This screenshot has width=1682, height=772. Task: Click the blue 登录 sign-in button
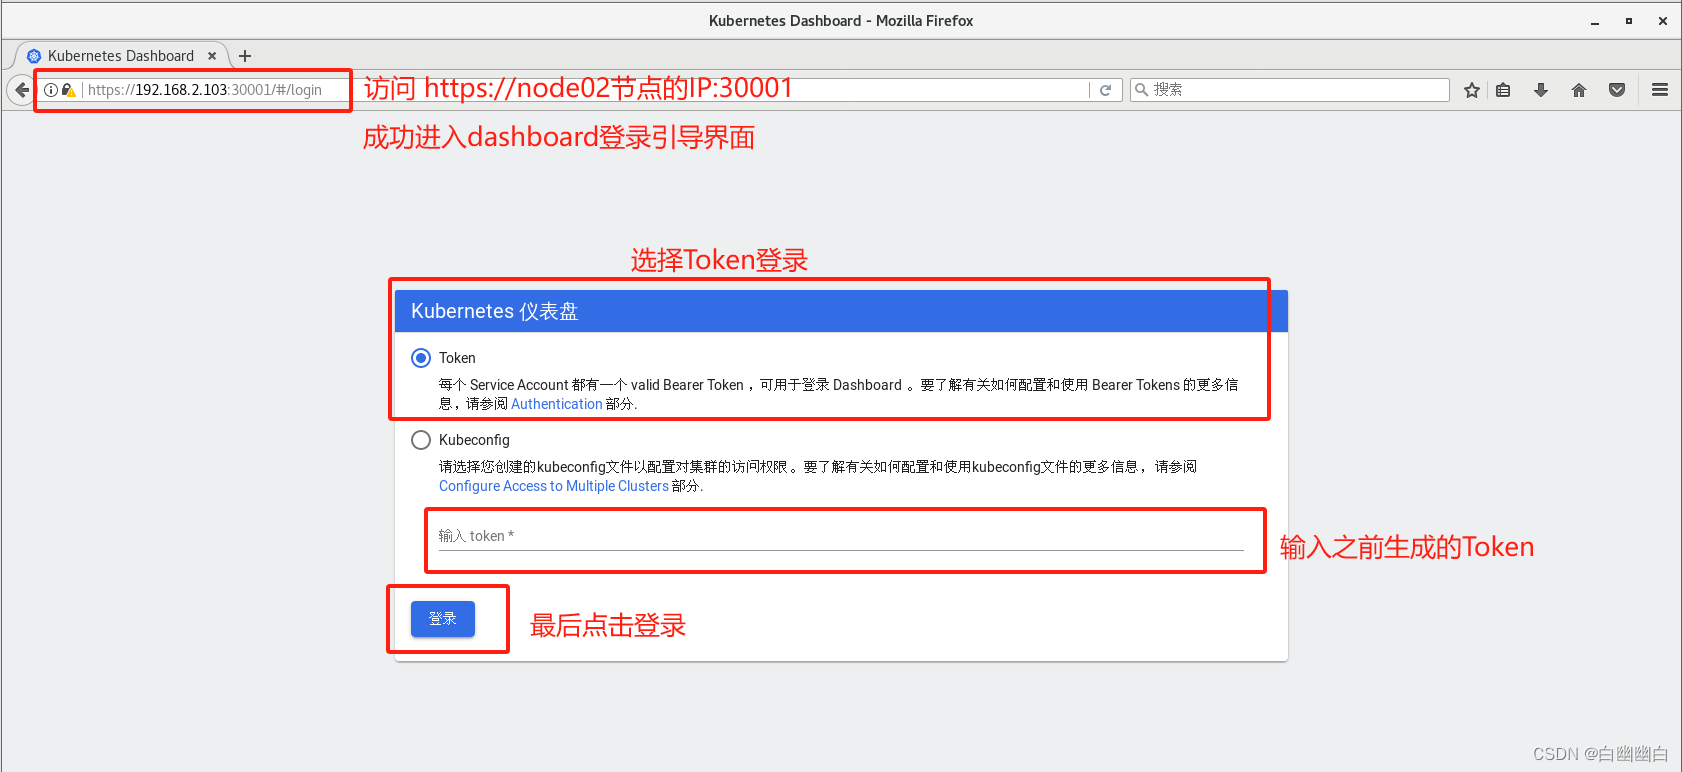point(443,619)
